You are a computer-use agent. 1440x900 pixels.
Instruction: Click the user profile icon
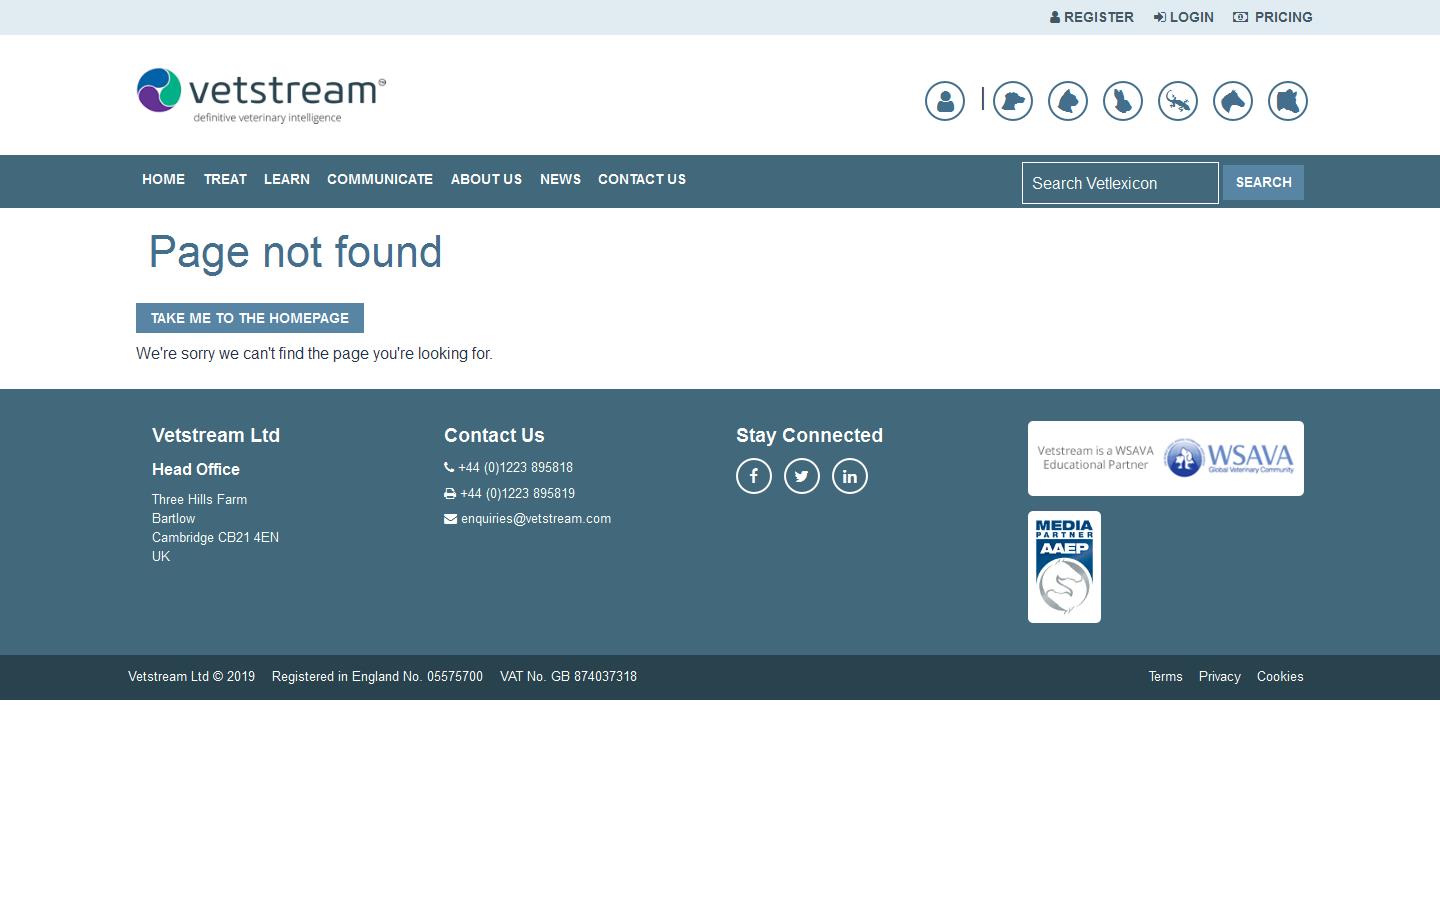(944, 101)
